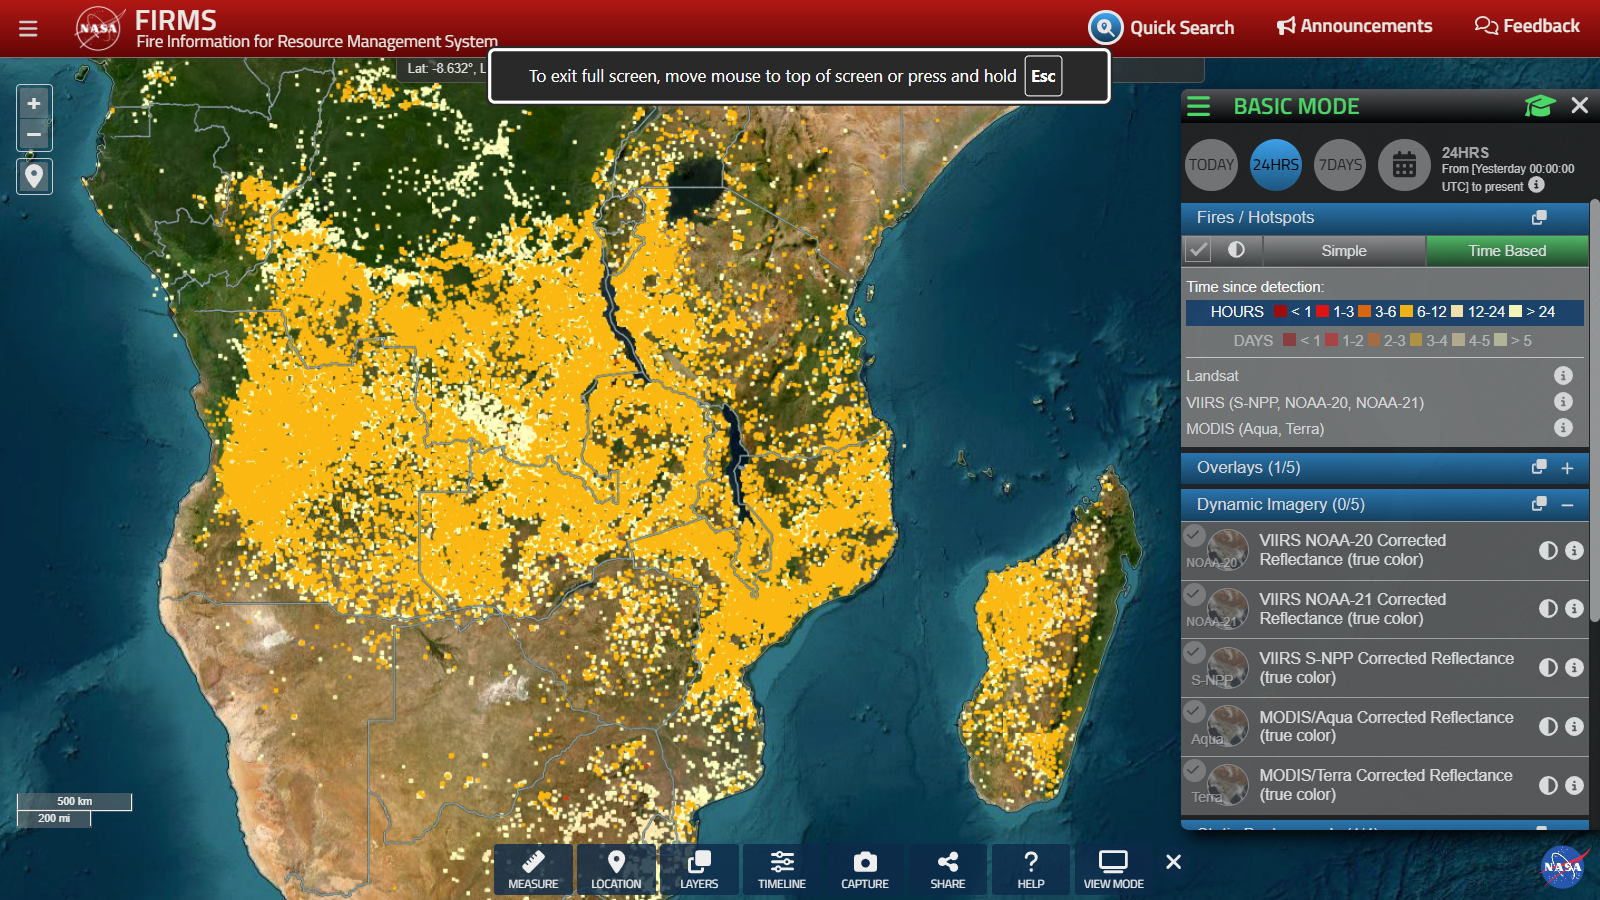
Task: Adjust opacity of VIIRS NOAA-21 layer
Action: click(1548, 608)
